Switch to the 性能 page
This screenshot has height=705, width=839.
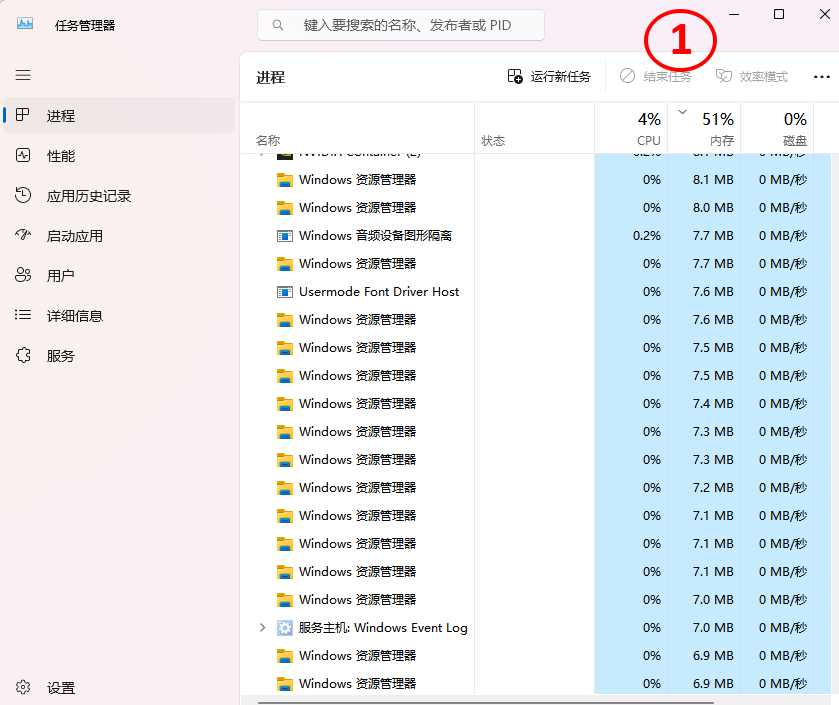(119, 156)
